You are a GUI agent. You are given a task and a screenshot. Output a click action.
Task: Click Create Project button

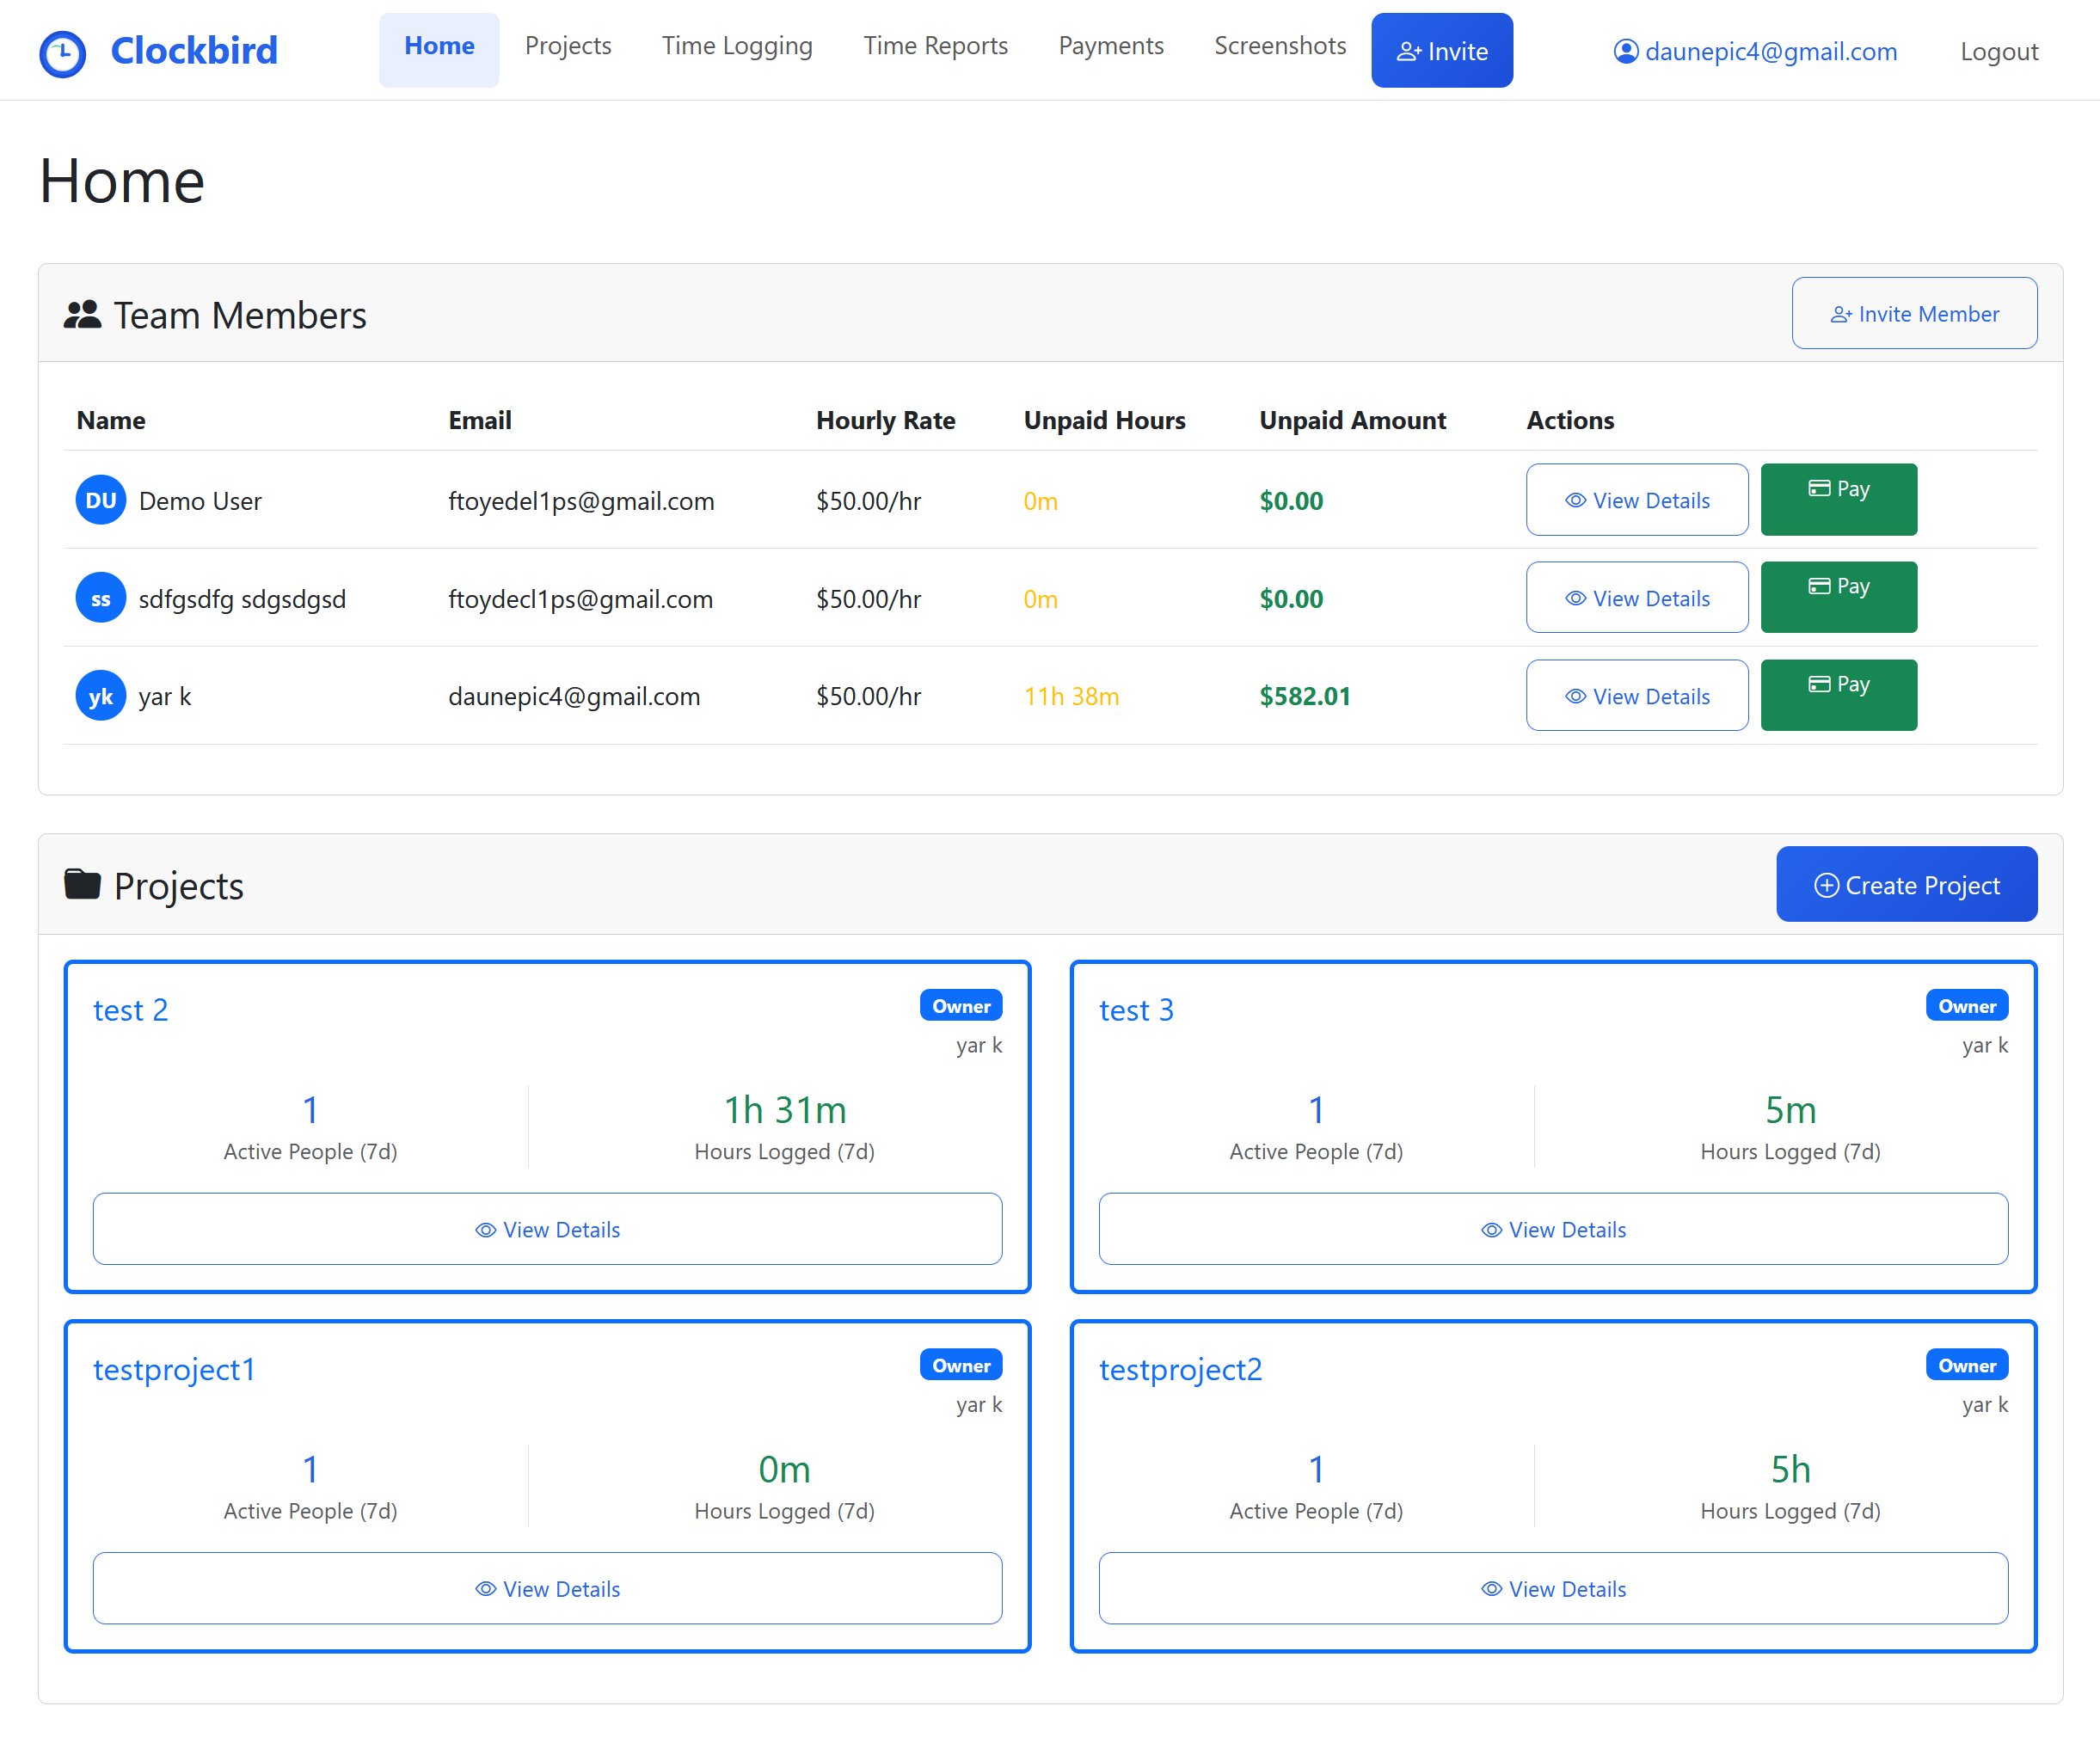[x=1906, y=885]
